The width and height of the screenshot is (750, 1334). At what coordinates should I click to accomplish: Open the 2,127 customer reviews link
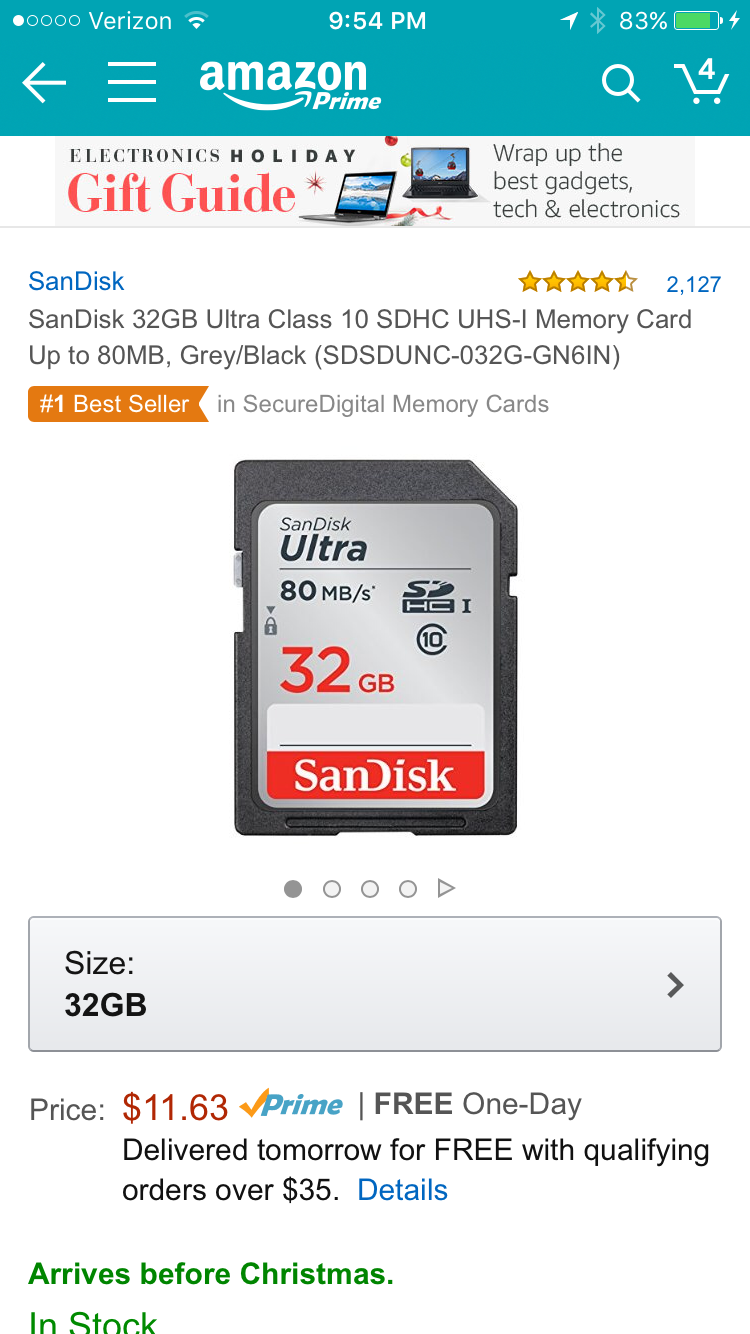(x=693, y=284)
